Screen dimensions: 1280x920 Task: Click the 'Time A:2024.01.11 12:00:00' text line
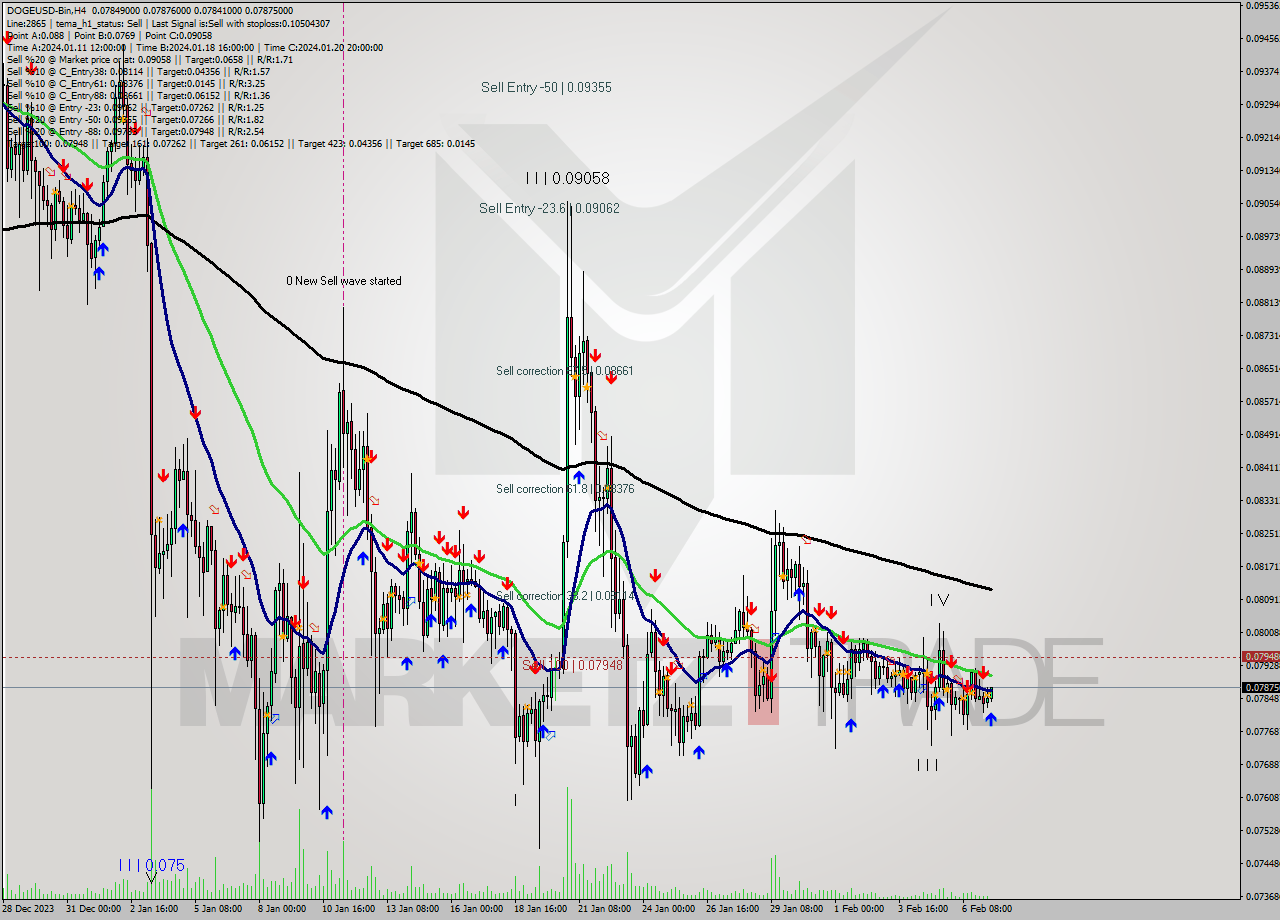[x=194, y=47]
